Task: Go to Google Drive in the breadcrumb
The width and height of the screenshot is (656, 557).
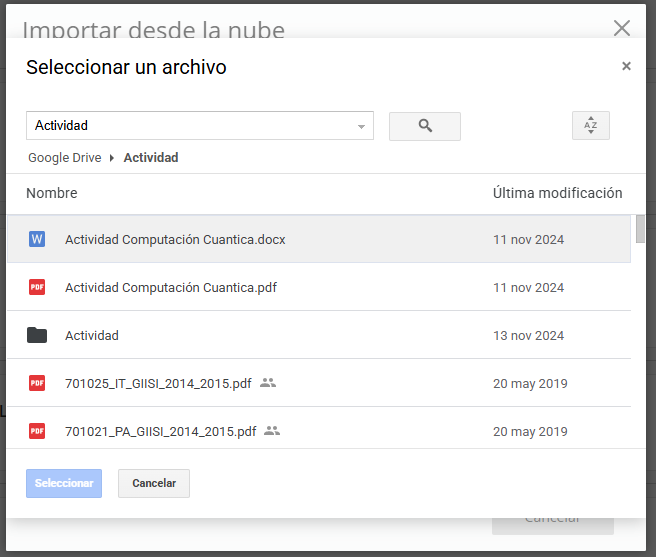Action: (x=64, y=158)
